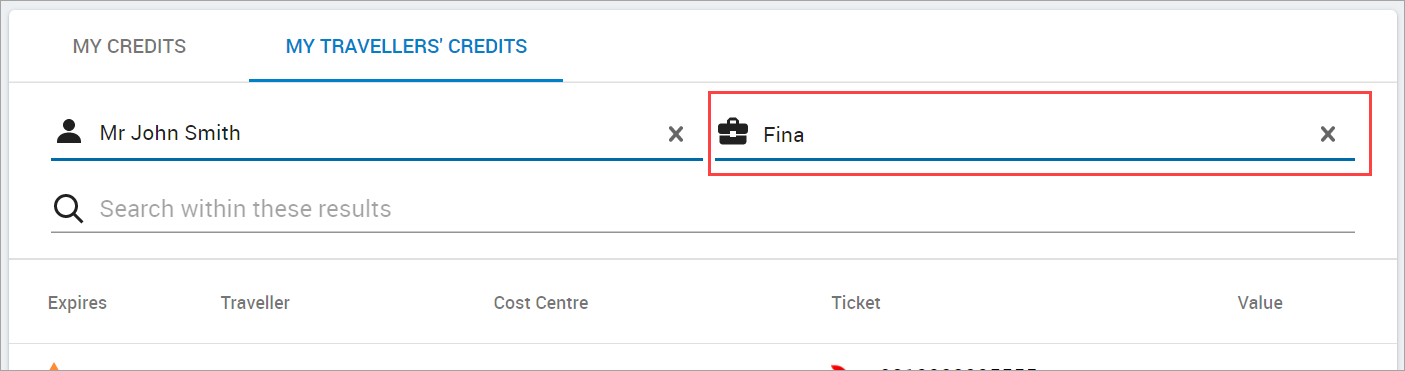Switch to the My Credits tab
Viewport: 1405px width, 371px height.
(x=129, y=47)
